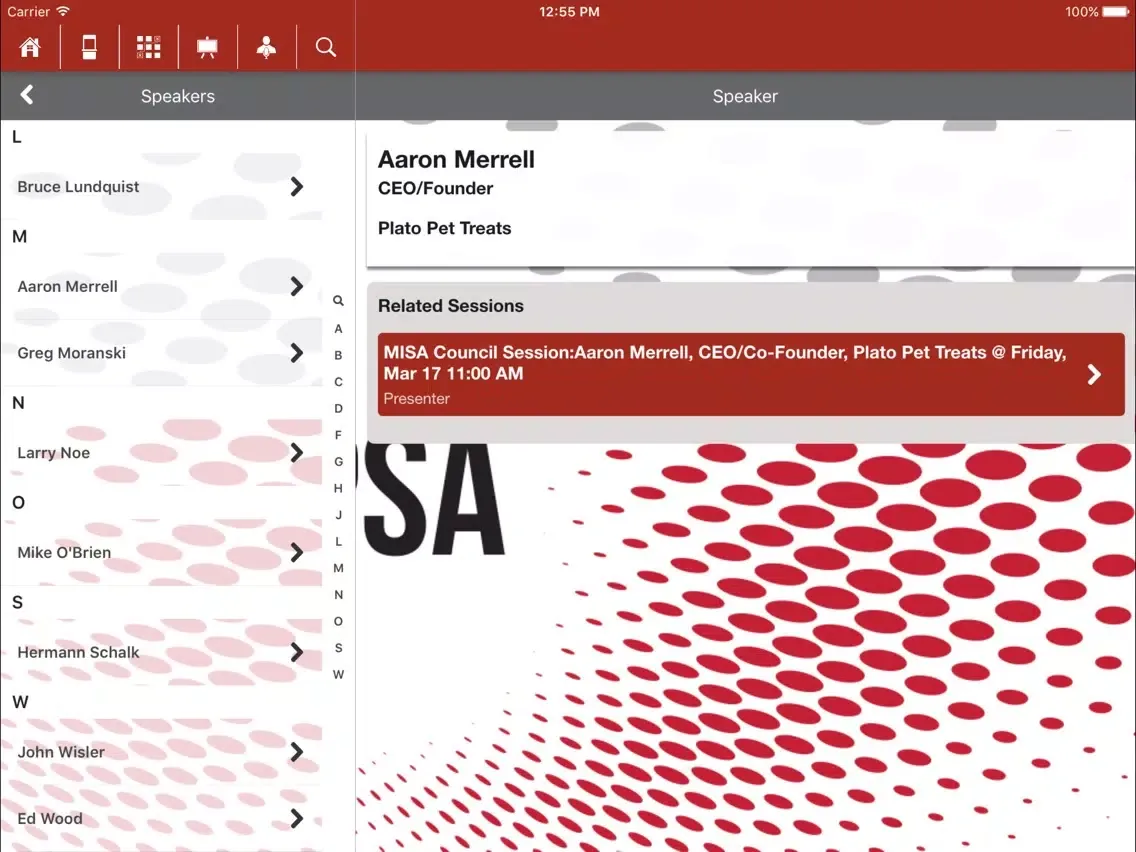The height and width of the screenshot is (852, 1136).
Task: Open Larry Noe chevron
Action: pyautogui.click(x=296, y=453)
